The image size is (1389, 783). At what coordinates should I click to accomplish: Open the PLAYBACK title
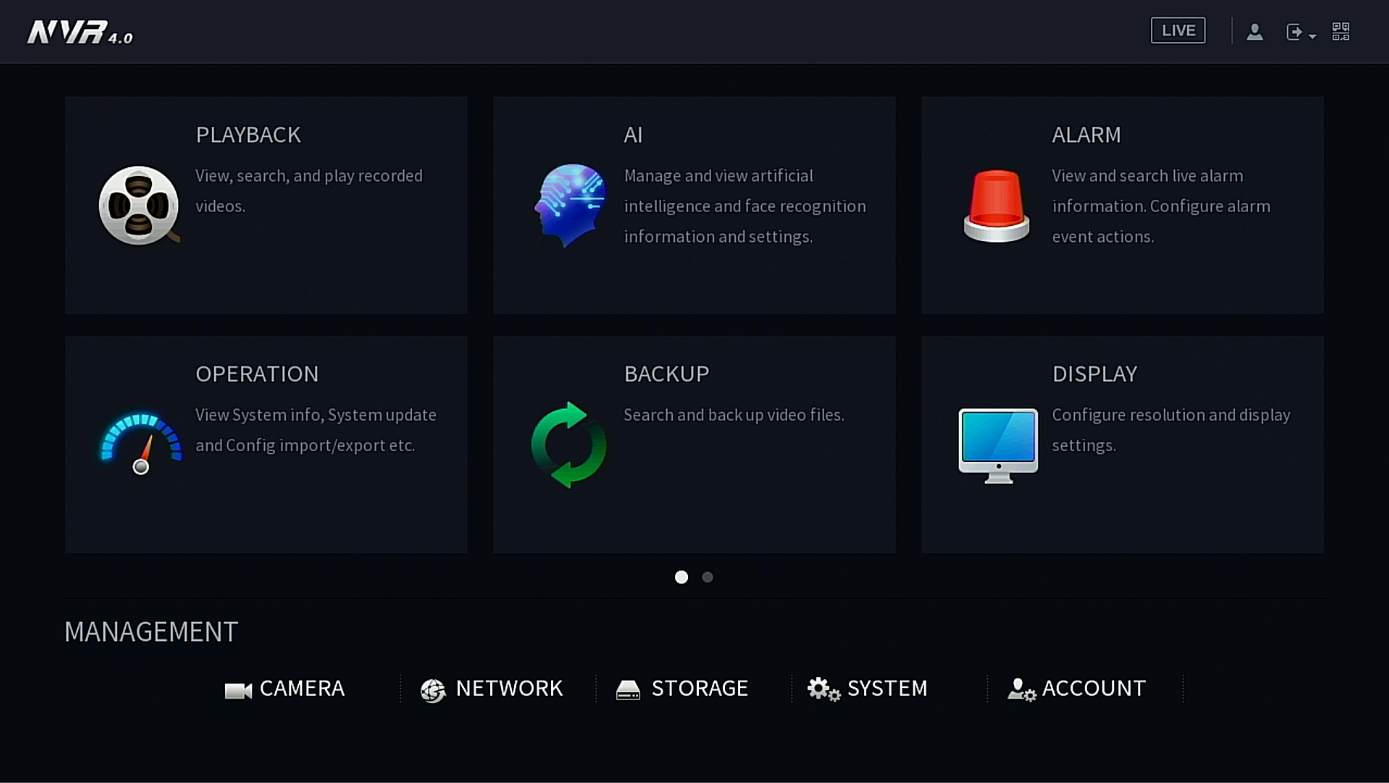pyautogui.click(x=248, y=134)
